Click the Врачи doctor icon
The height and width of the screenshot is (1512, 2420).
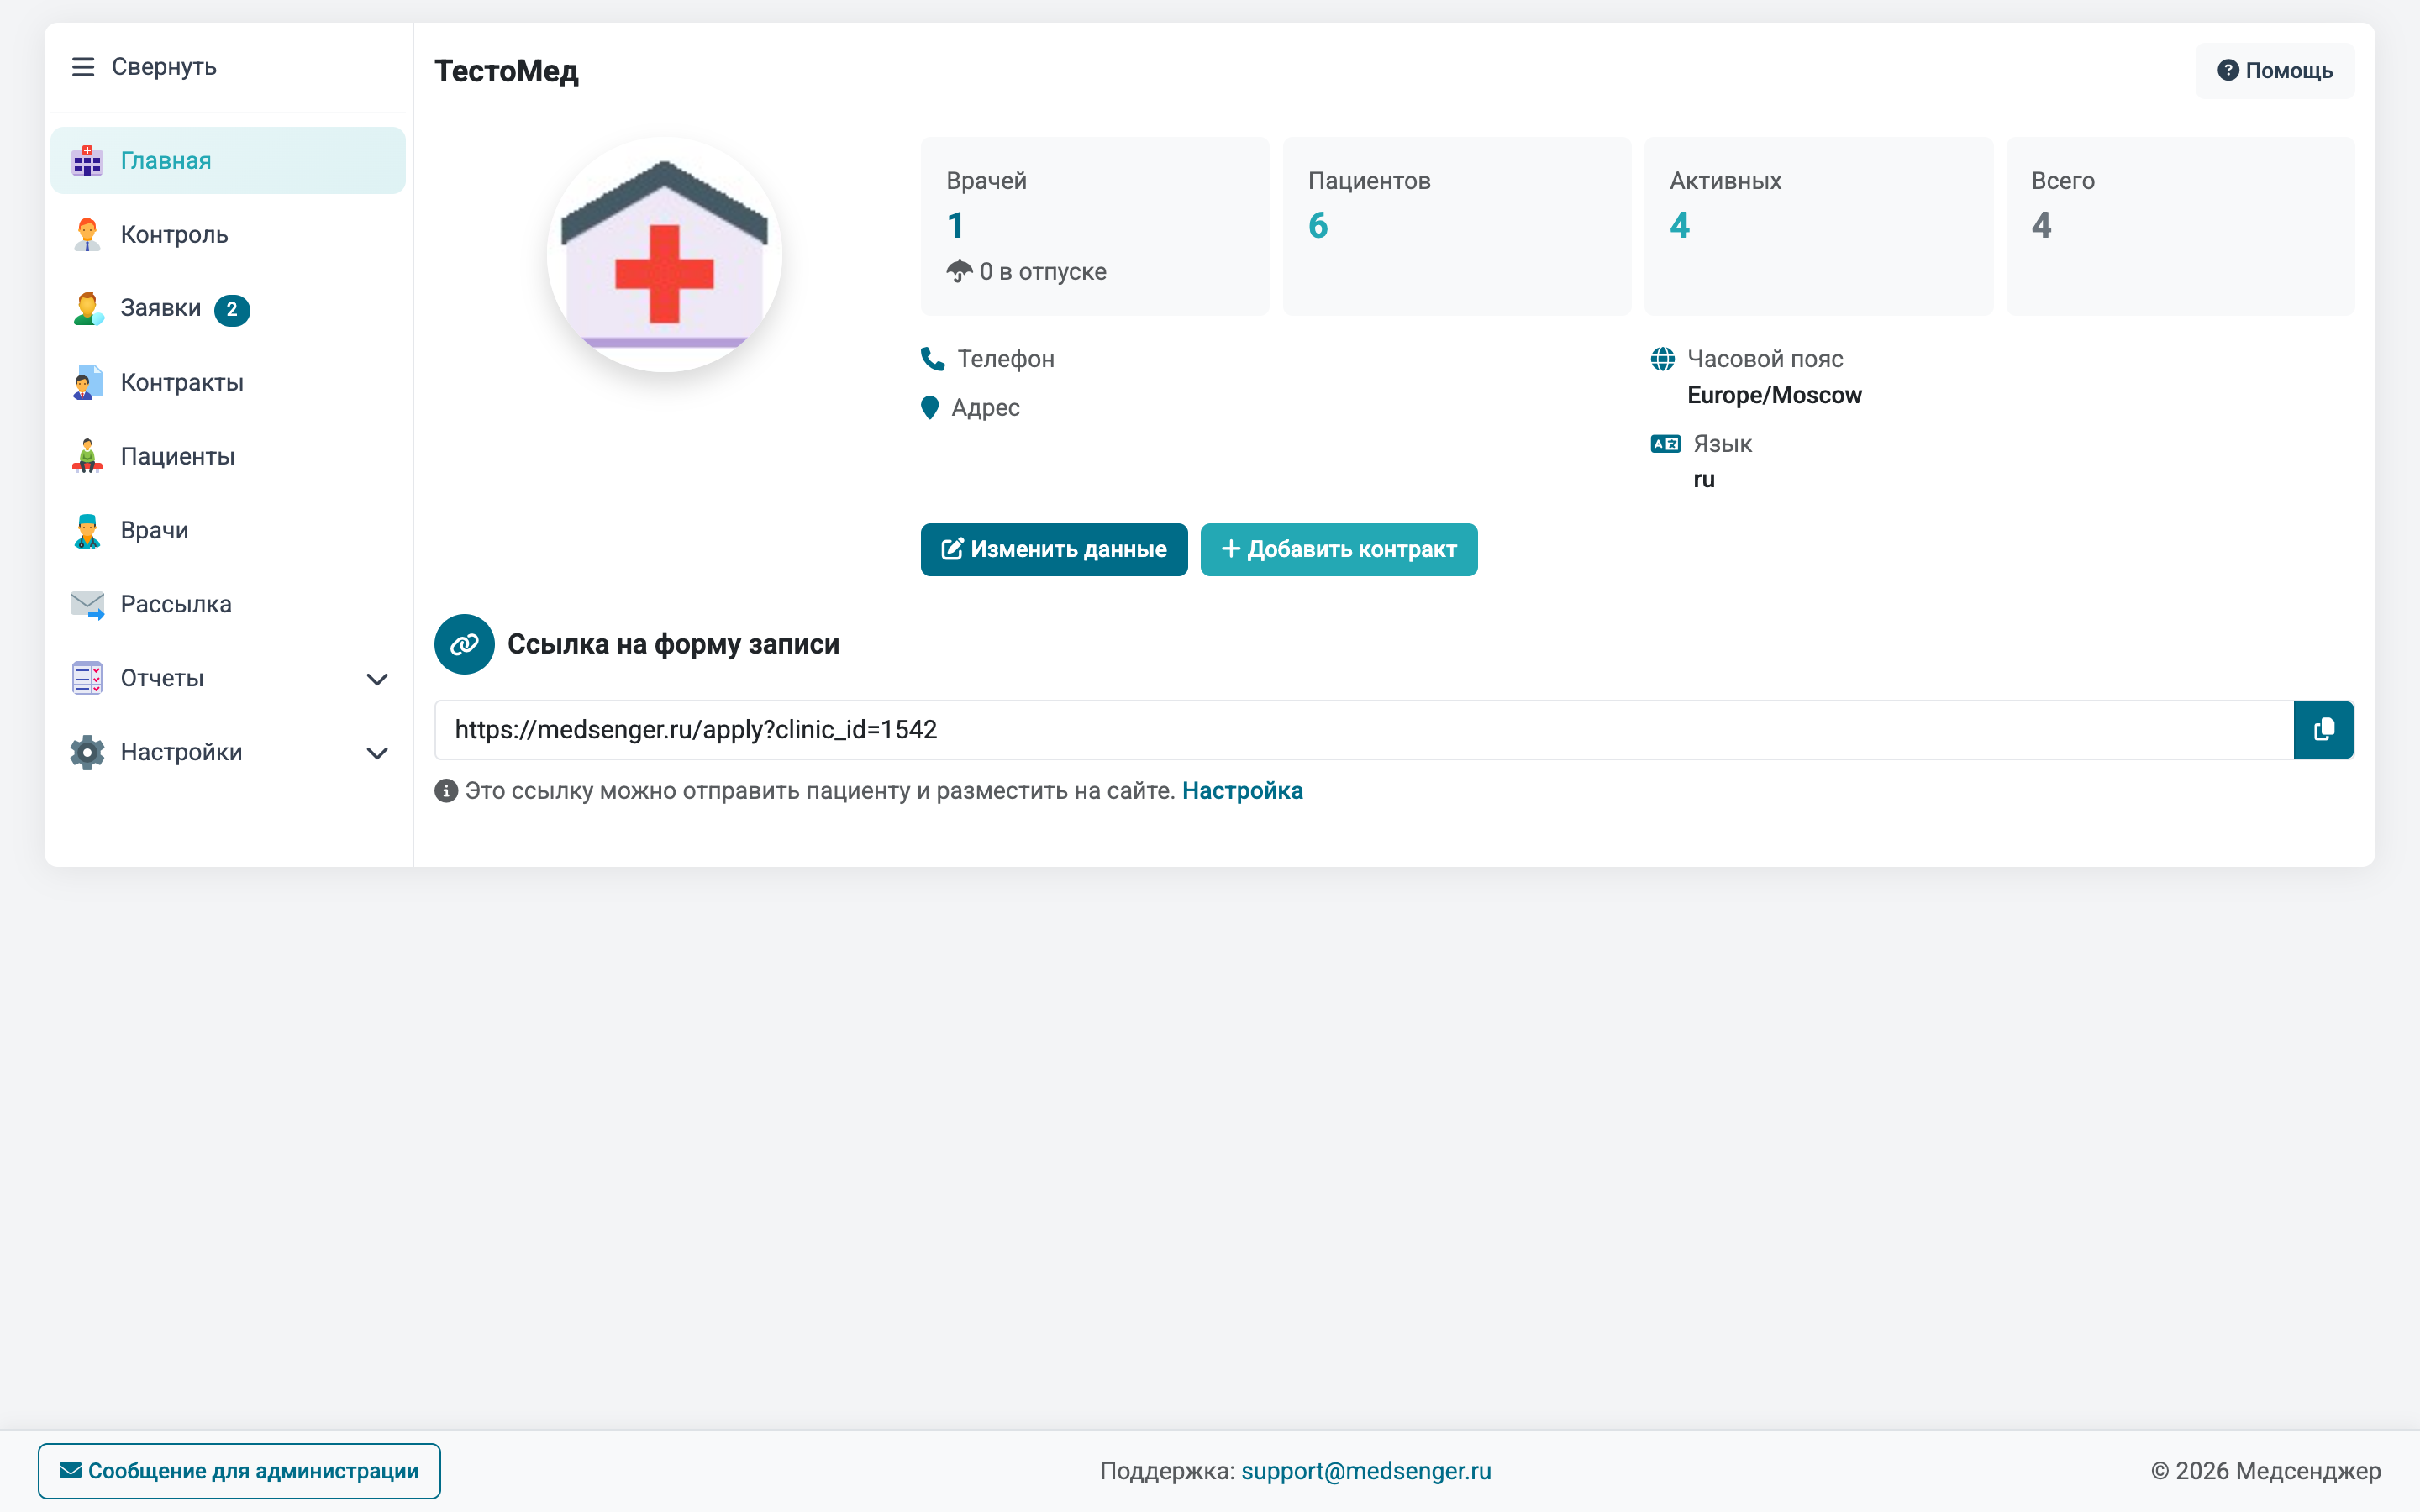click(87, 530)
